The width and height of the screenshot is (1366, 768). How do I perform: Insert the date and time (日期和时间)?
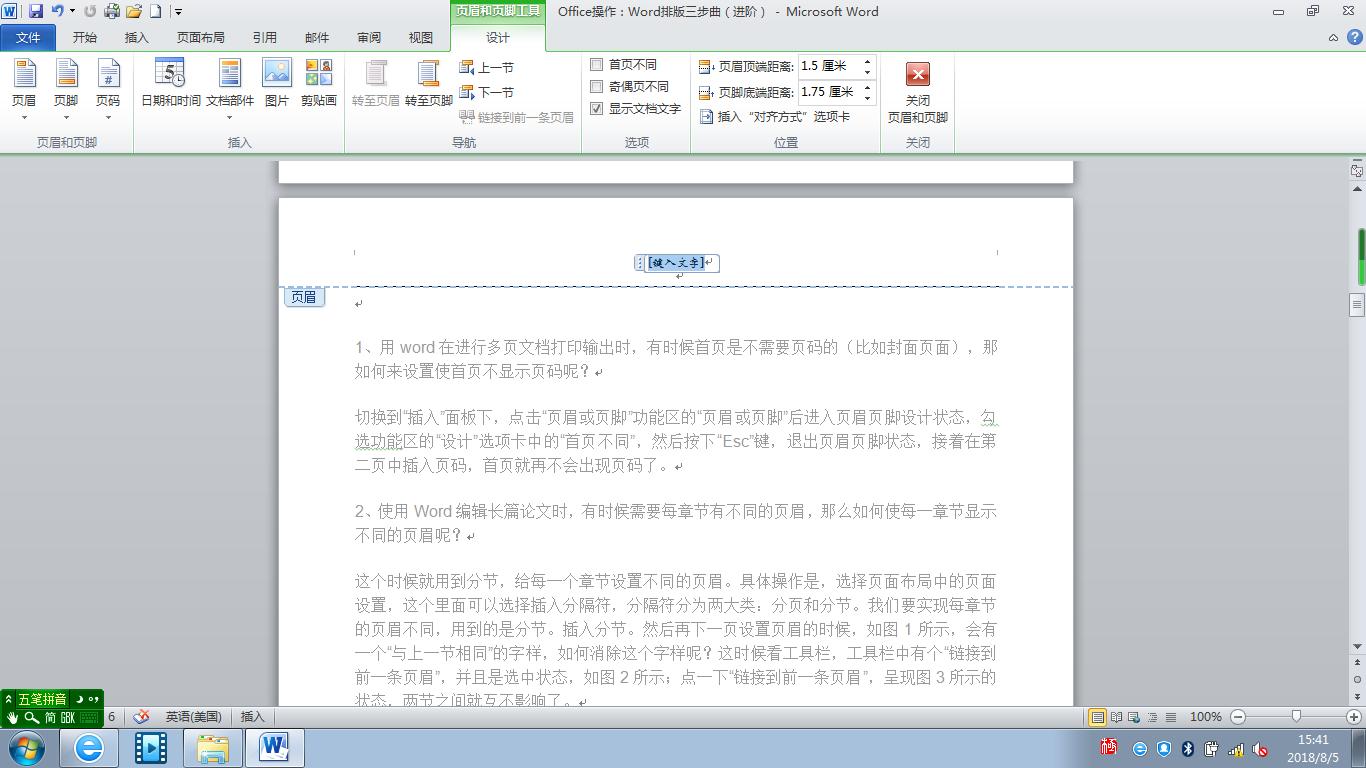168,85
